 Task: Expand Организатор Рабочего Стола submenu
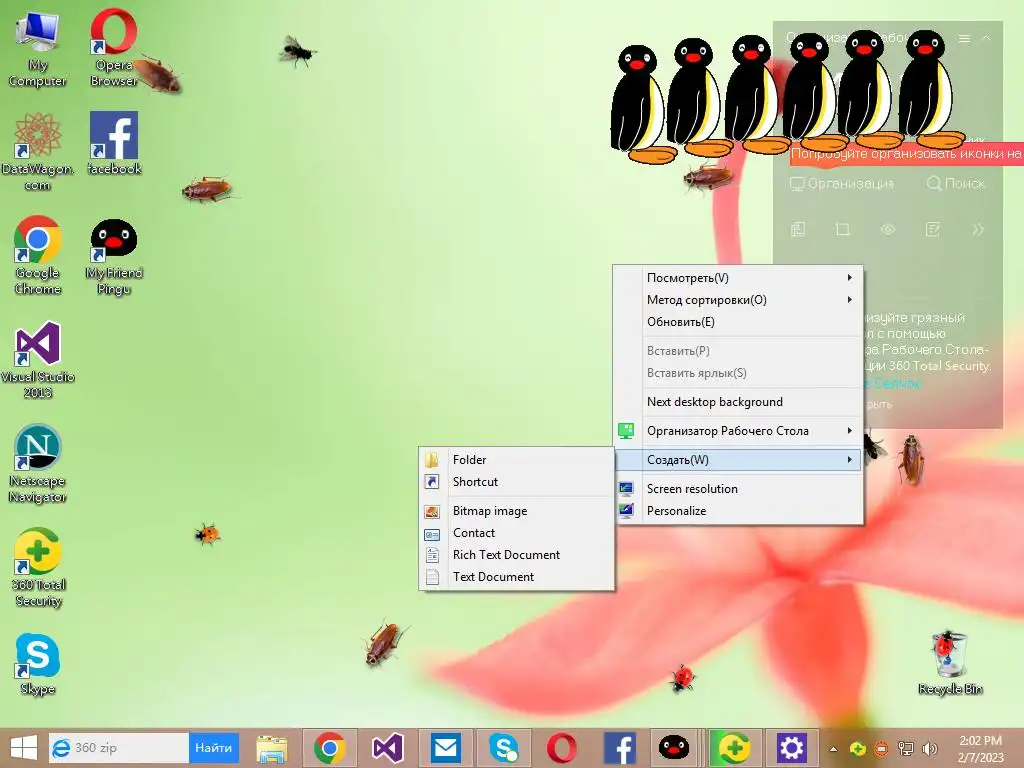738,430
